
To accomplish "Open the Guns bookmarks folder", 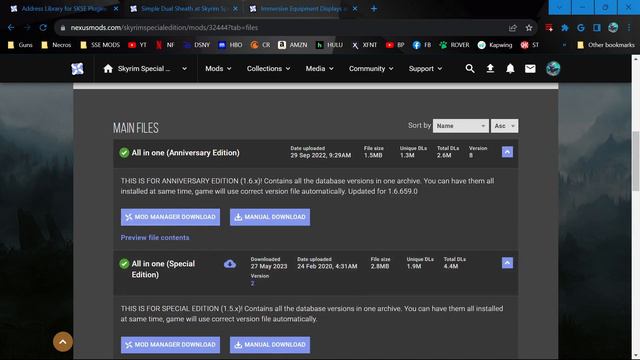I will coord(20,45).
